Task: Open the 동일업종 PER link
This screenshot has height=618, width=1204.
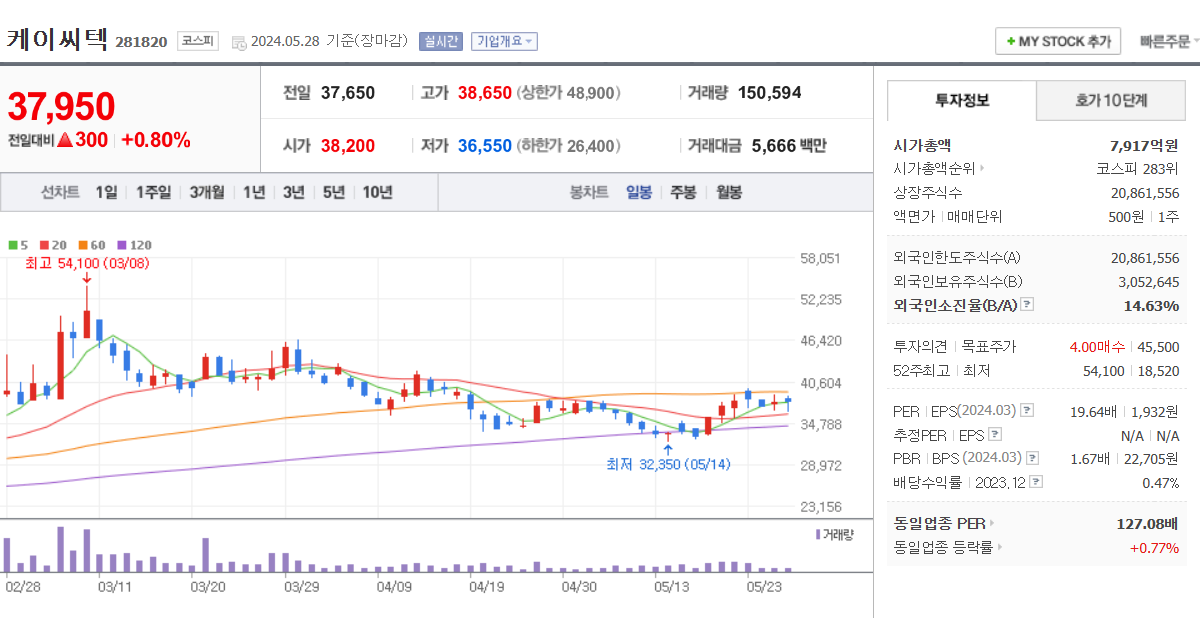Action: (944, 523)
